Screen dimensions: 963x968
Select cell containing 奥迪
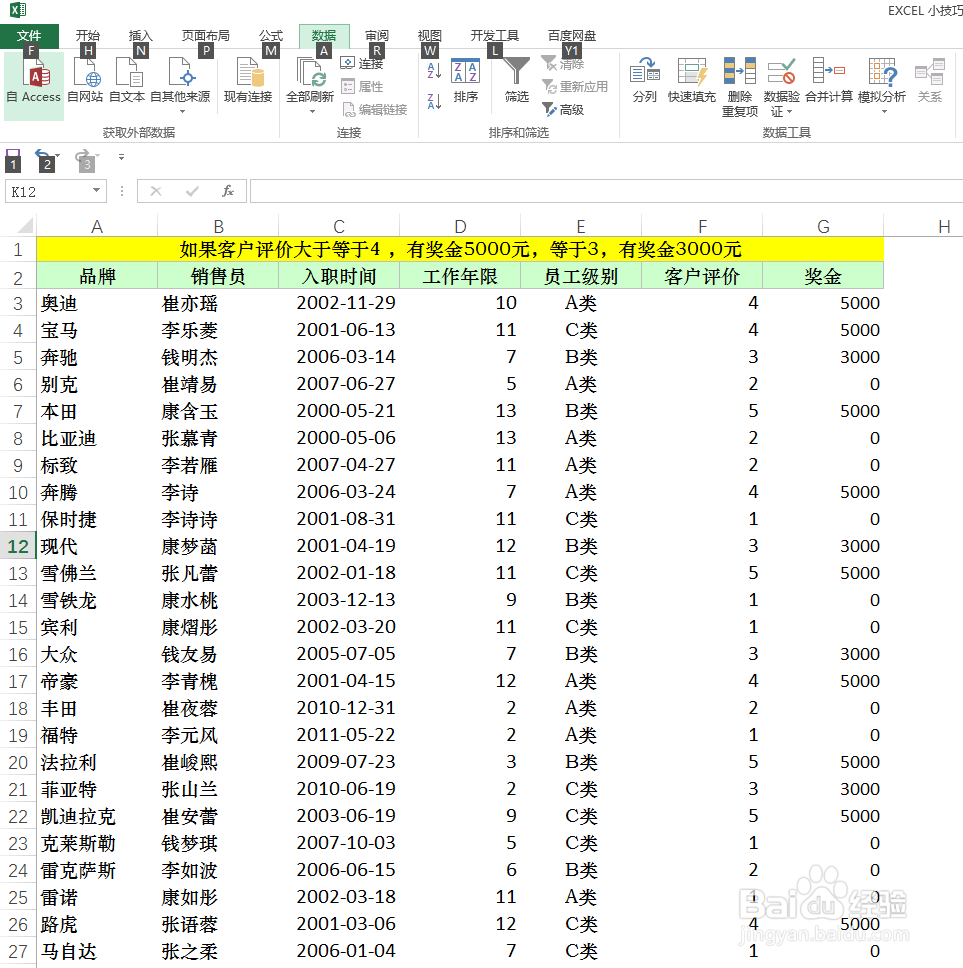(x=97, y=303)
